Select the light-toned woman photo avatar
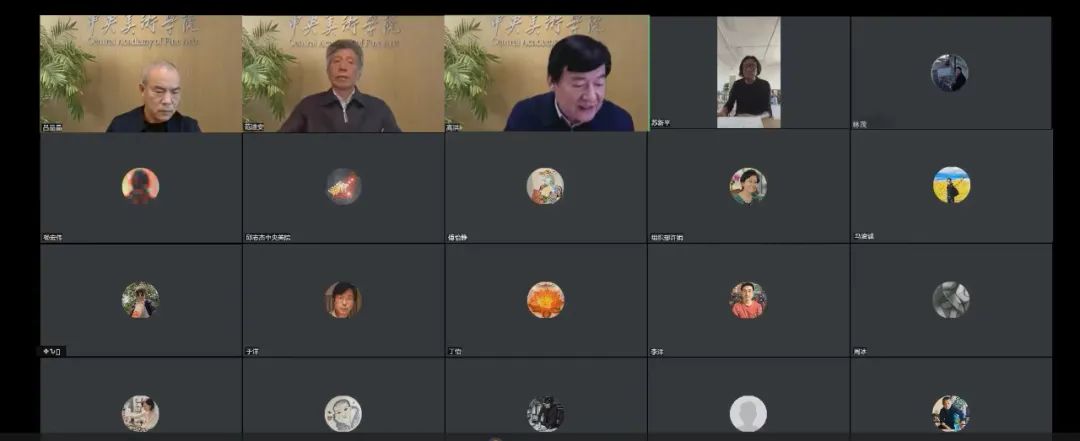Viewport: 1080px width, 441px height. 141,413
